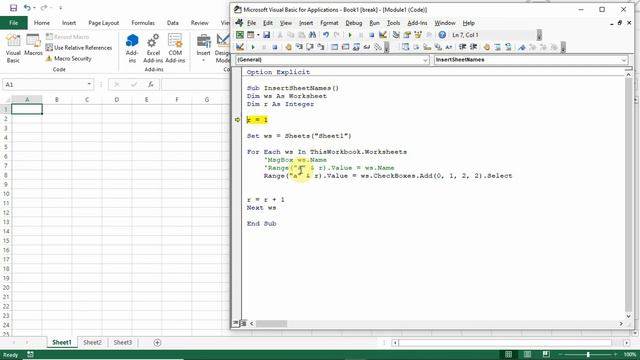Open the Name Box dropdown arrow
This screenshot has width=640, height=360.
(89, 84)
